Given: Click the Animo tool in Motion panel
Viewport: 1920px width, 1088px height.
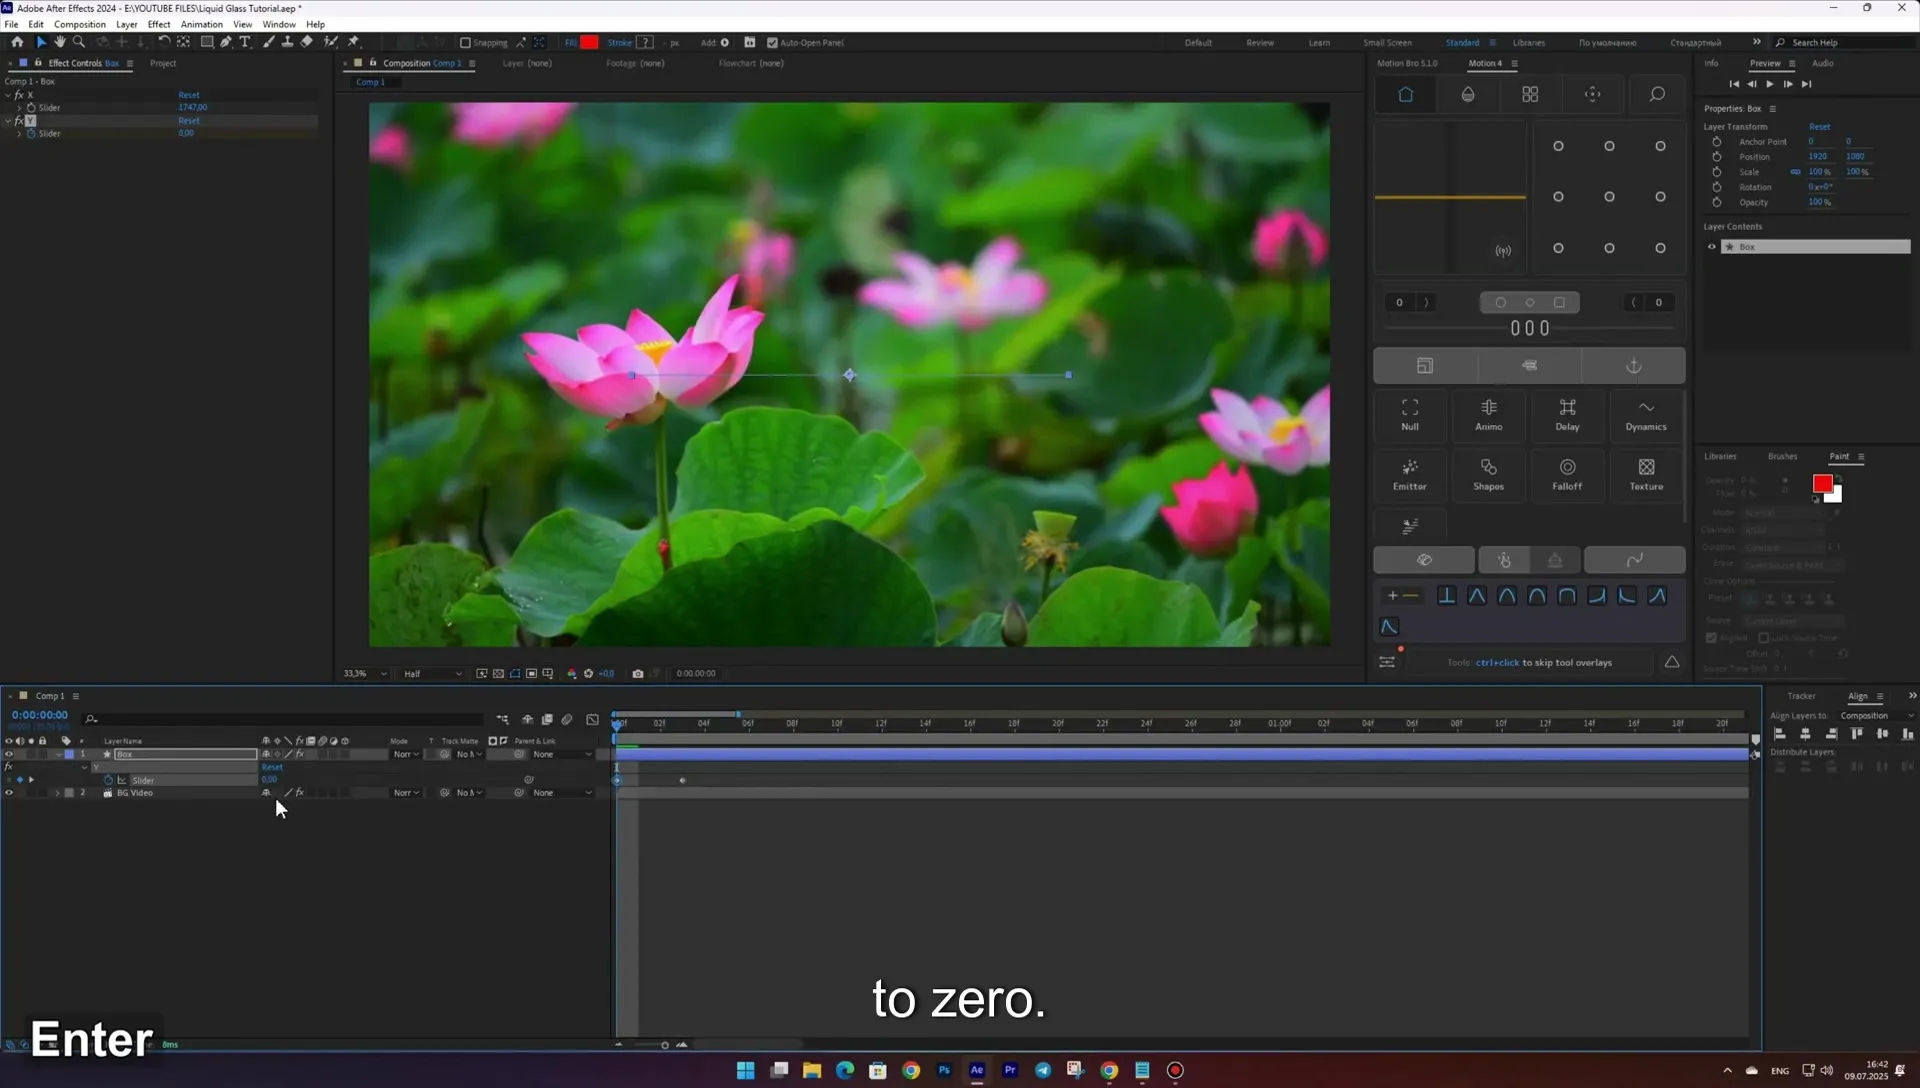Looking at the screenshot, I should (1489, 415).
